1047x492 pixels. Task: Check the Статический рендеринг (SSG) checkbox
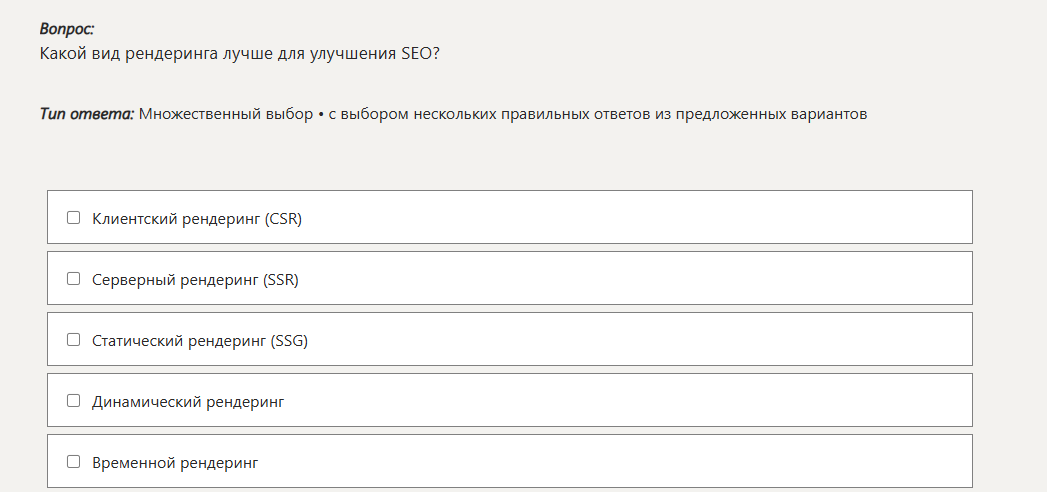(73, 340)
